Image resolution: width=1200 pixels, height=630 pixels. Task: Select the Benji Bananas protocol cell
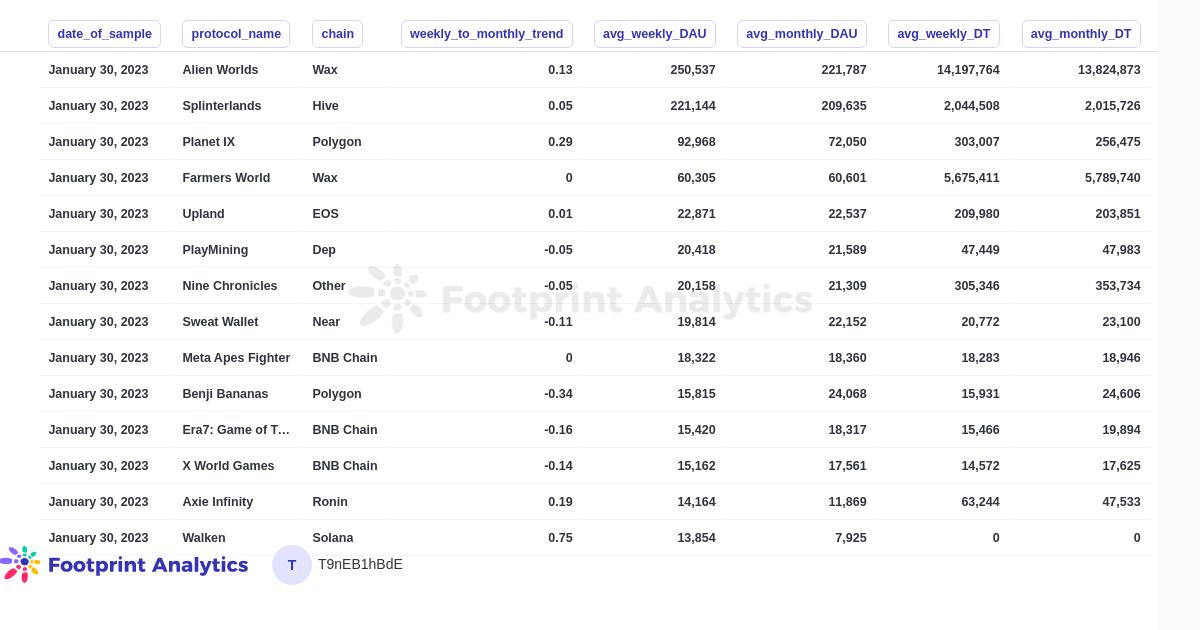click(225, 394)
